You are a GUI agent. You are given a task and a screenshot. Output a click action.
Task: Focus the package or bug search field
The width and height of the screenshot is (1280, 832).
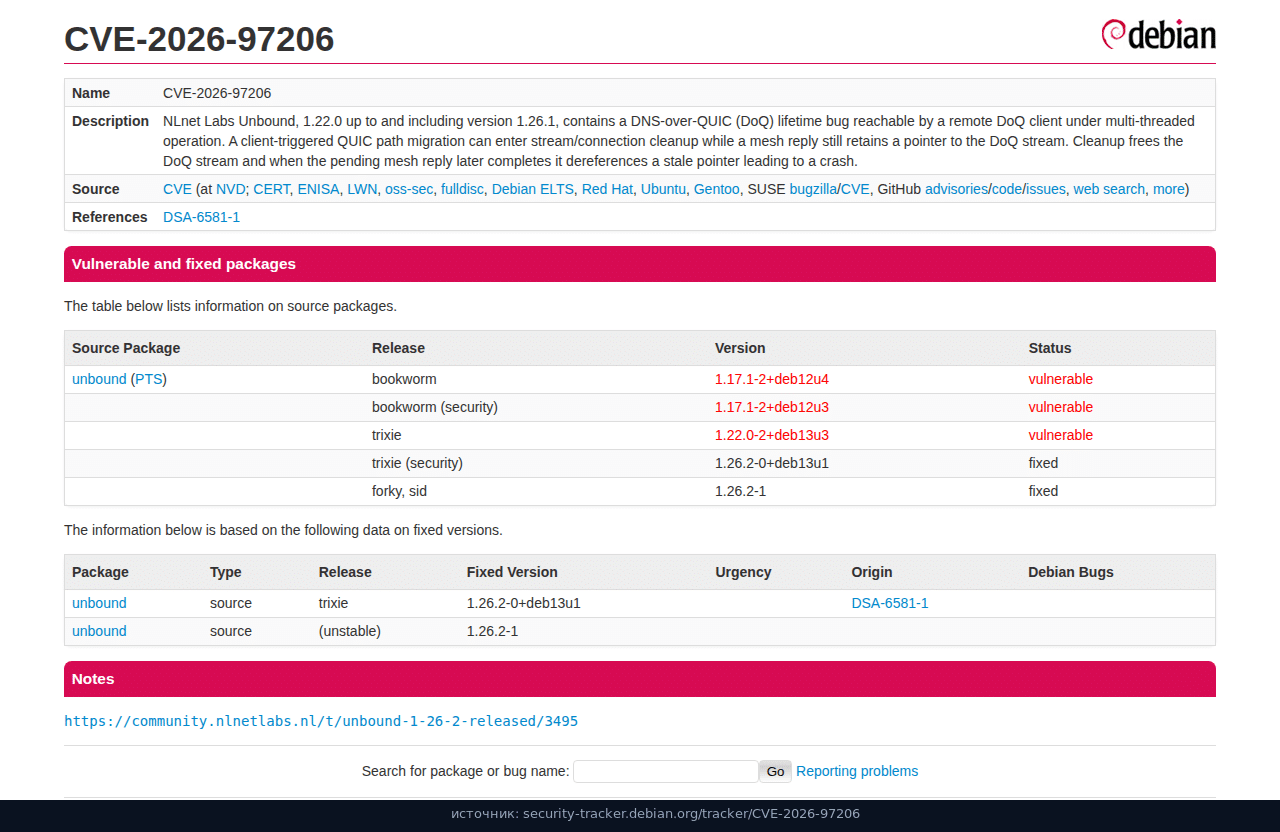(665, 771)
